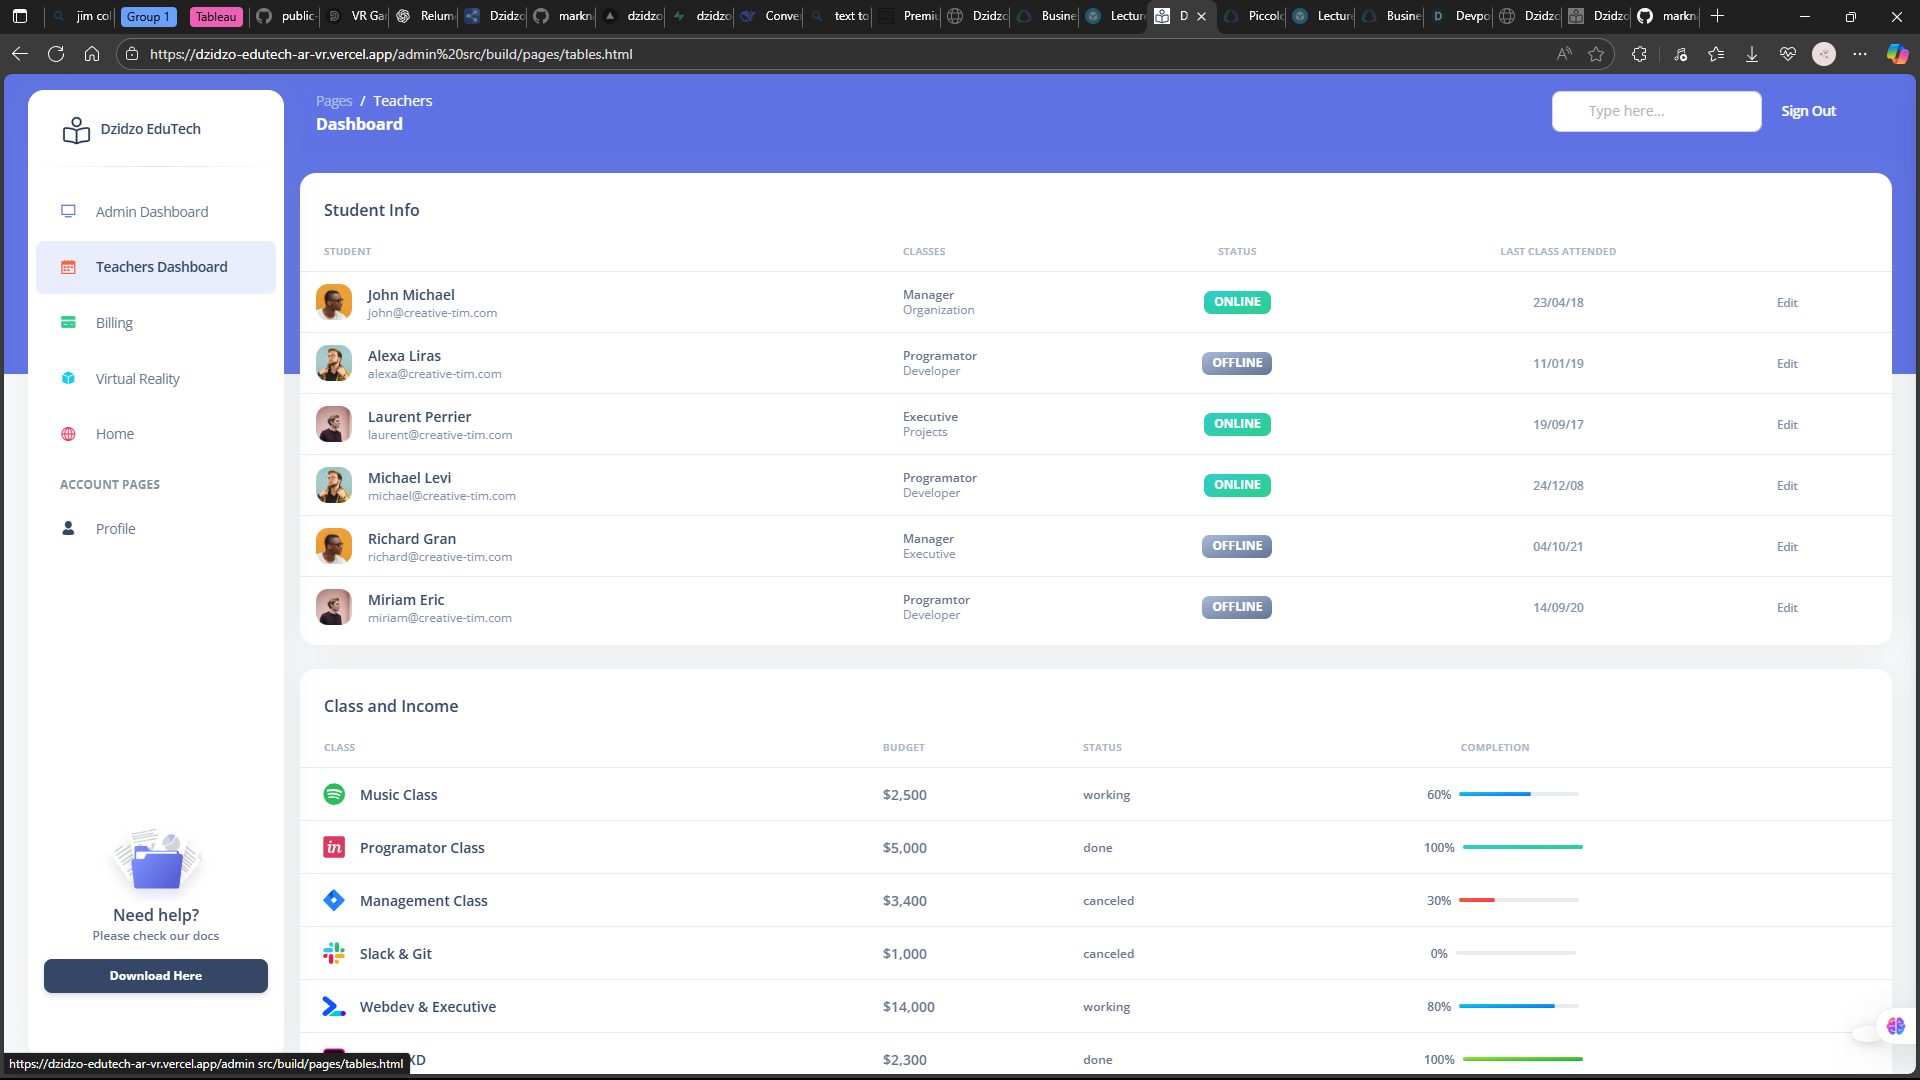Viewport: 1920px width, 1080px height.
Task: Click the Spotify icon beside Music Class
Action: pos(334,794)
